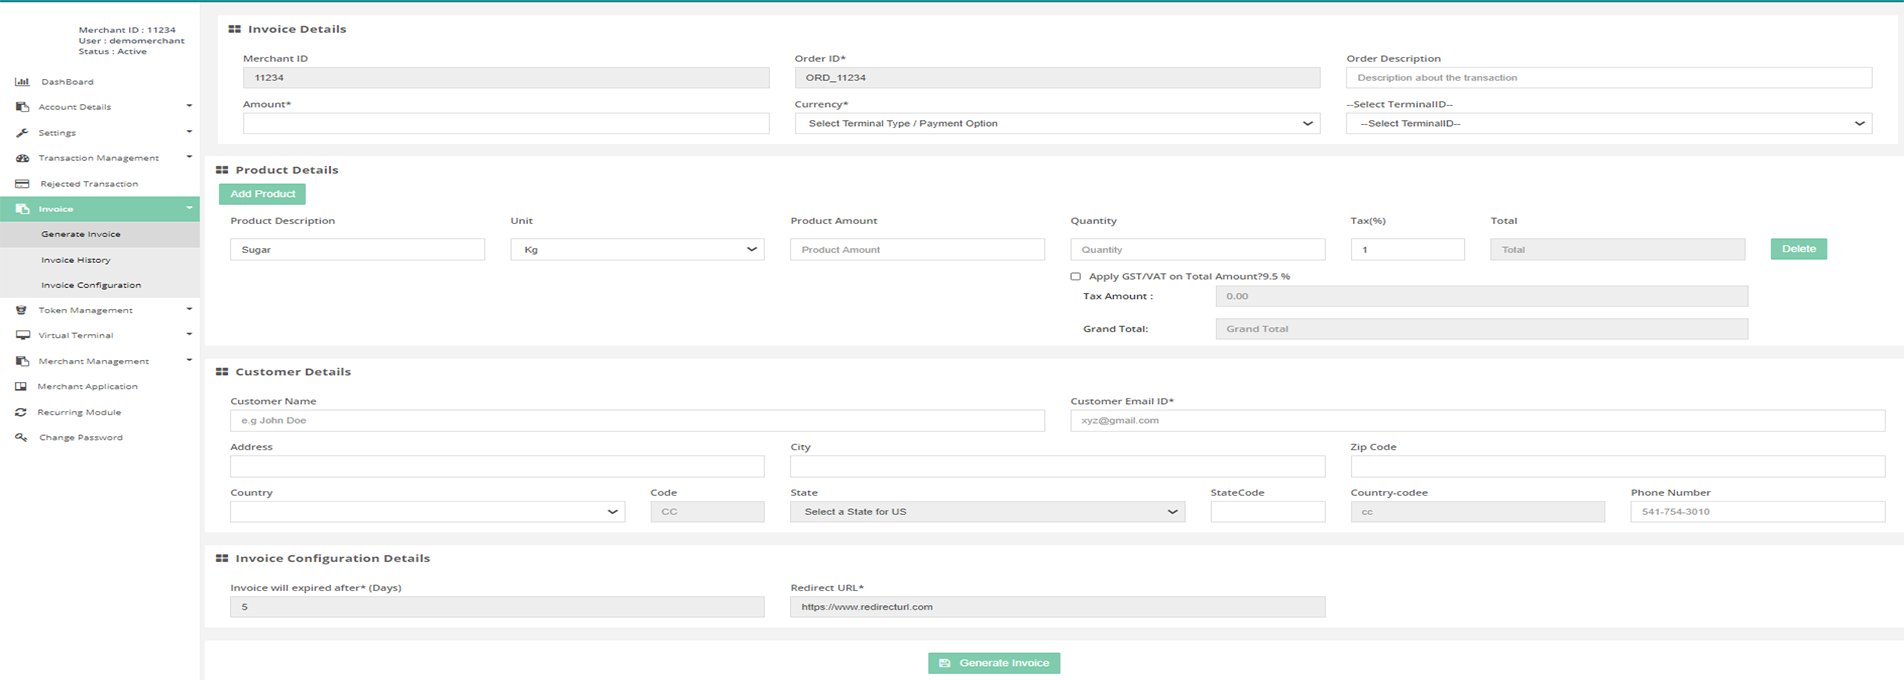Open the Currency terminal type dropdown

(1057, 124)
